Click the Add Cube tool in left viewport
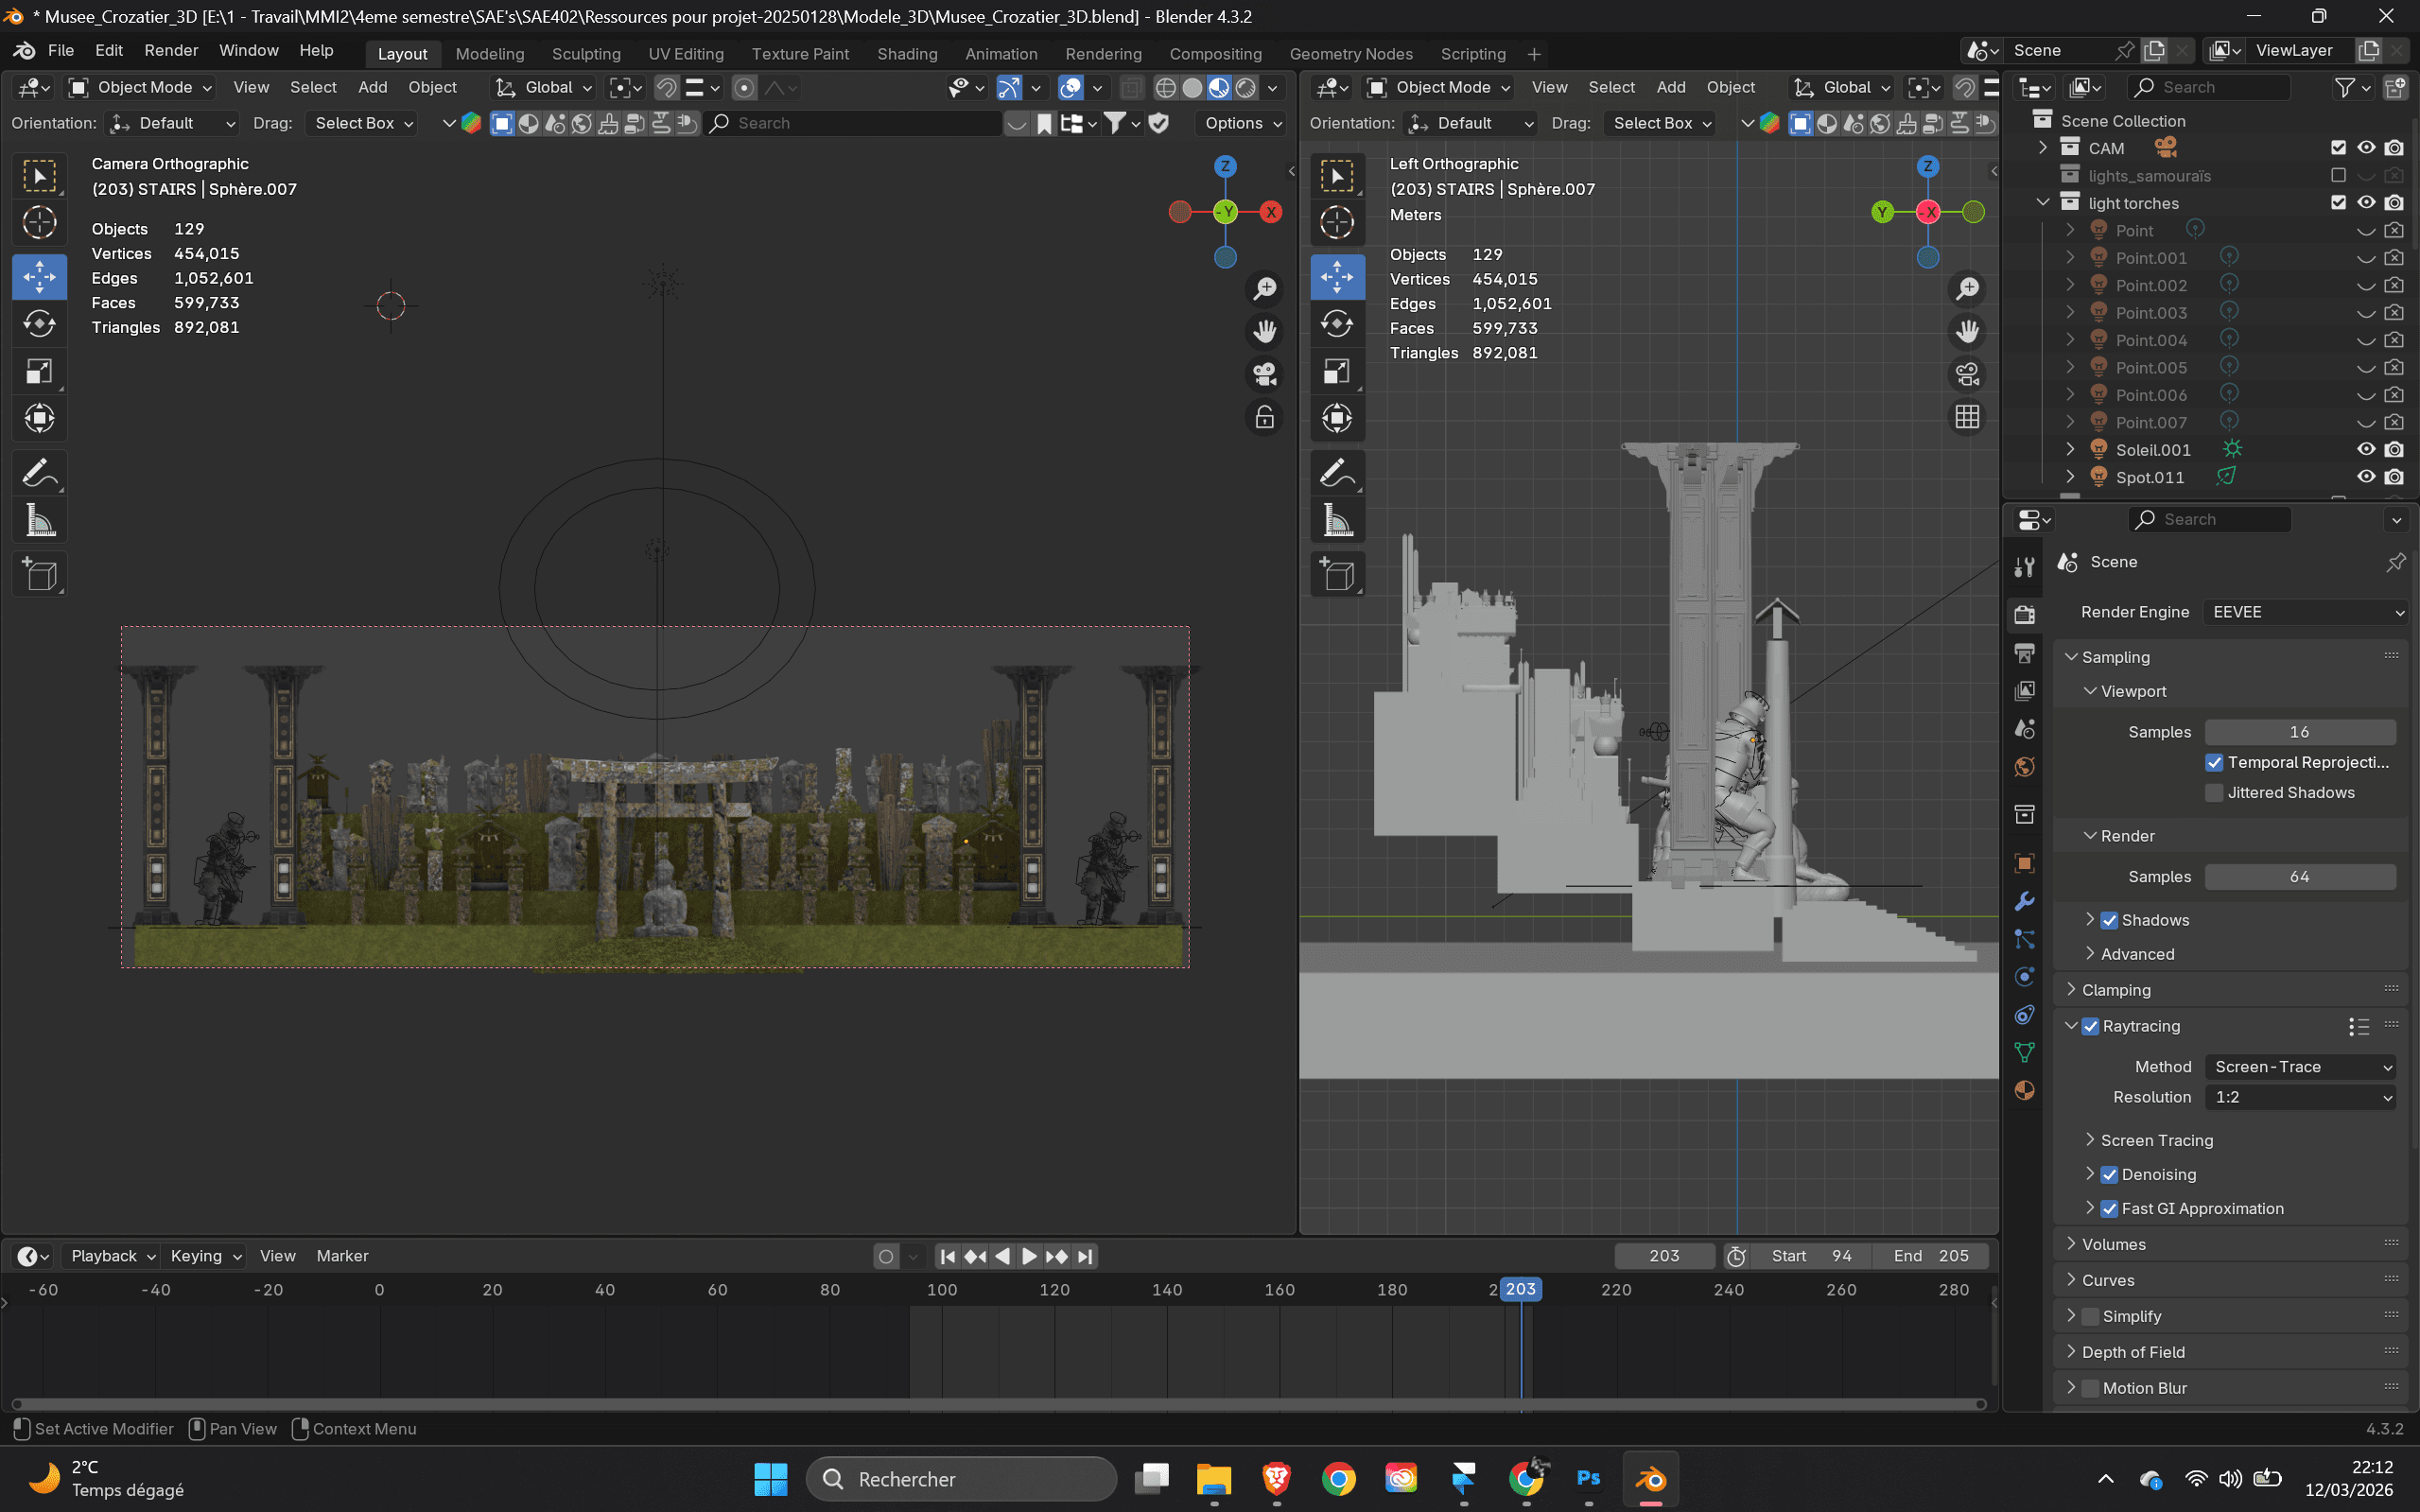Screen dimensions: 2420x1512 pos(39,575)
